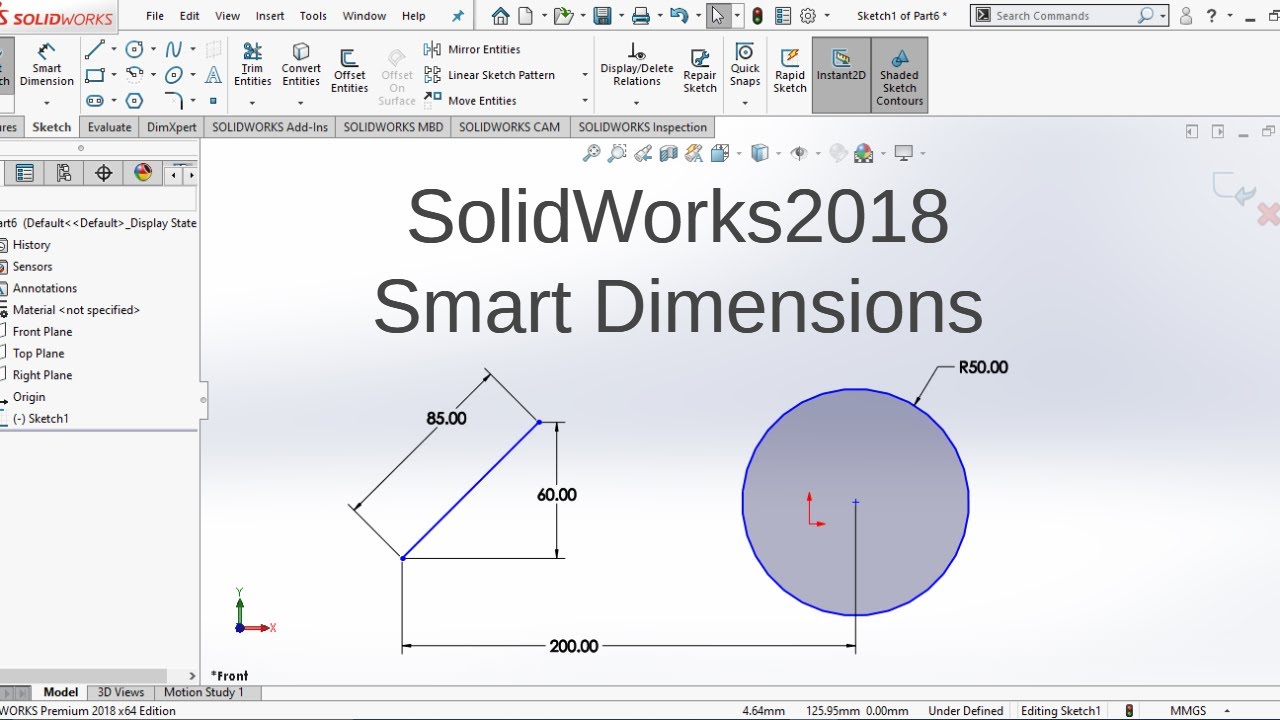This screenshot has width=1280, height=720.
Task: Select the Circle sketch tool
Action: (x=134, y=49)
